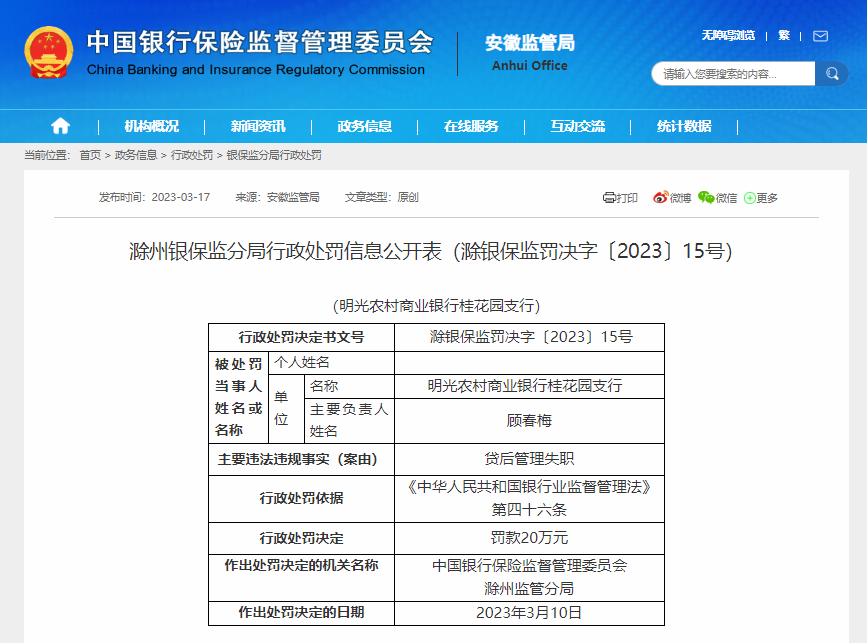Click the 行政处罚决定书文号 header cell
The width and height of the screenshot is (867, 643).
301,337
